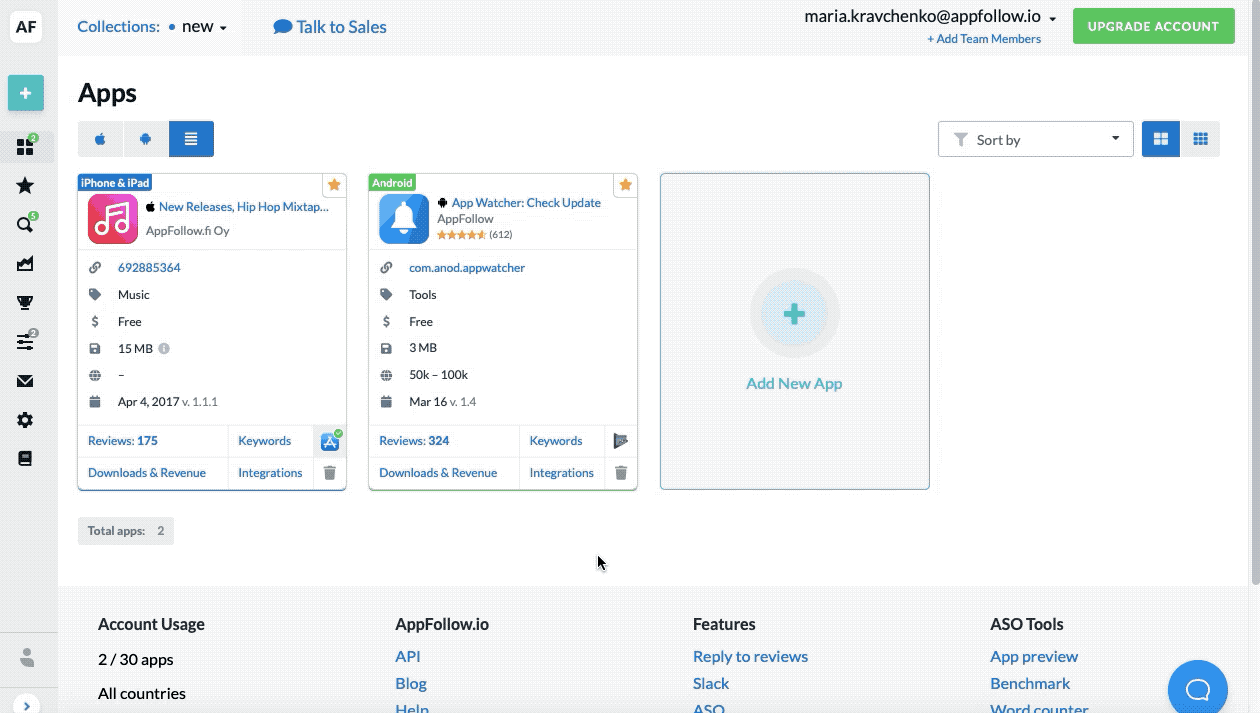Viewport: 1260px width, 713px height.
Task: Open the API footer link
Action: point(408,657)
